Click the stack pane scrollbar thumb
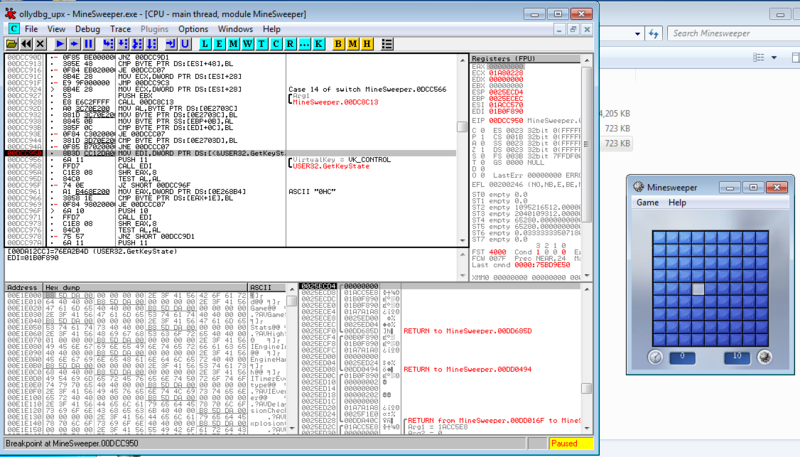Viewport: 800px width, 457px height. (586, 388)
